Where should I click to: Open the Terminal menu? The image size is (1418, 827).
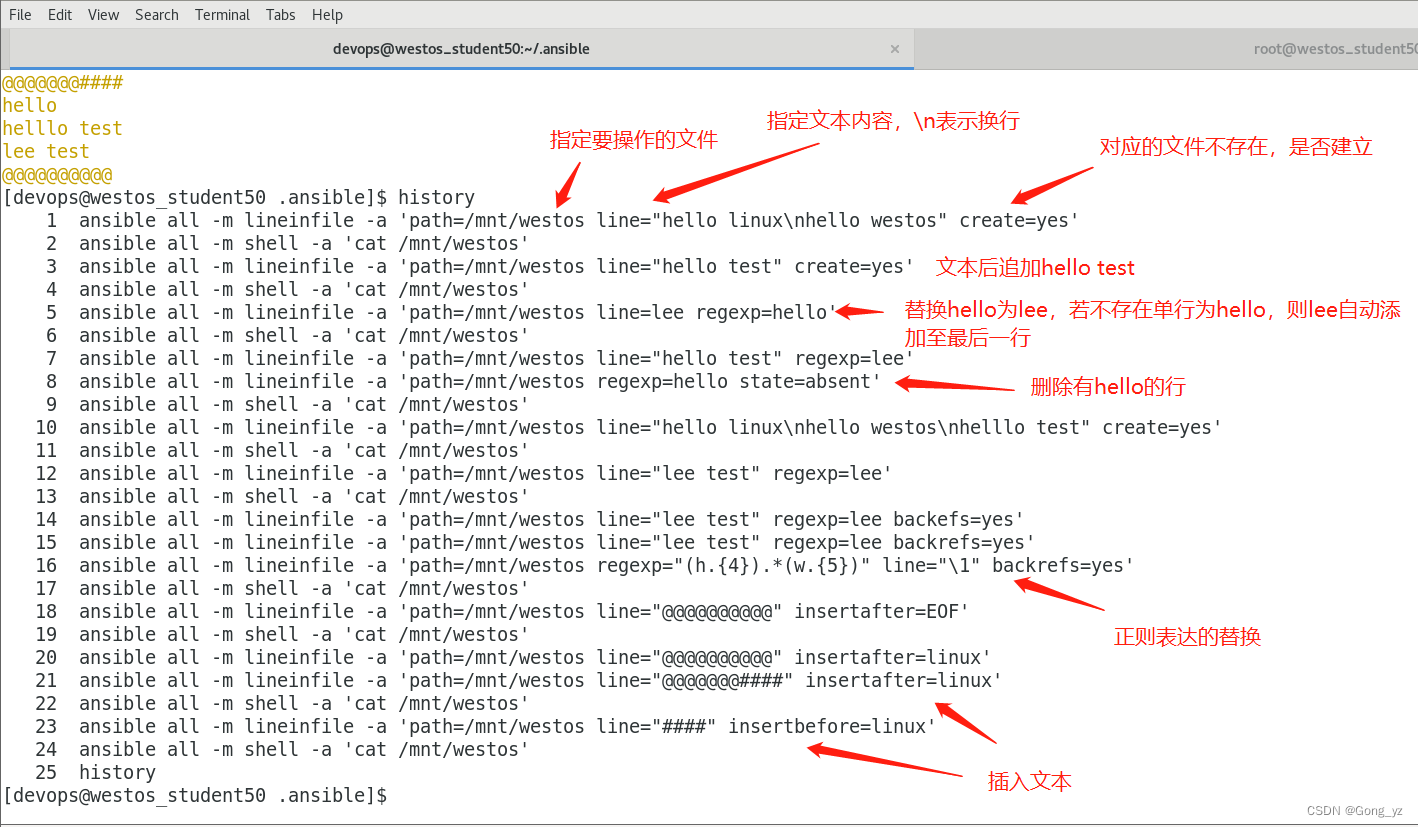coord(223,14)
